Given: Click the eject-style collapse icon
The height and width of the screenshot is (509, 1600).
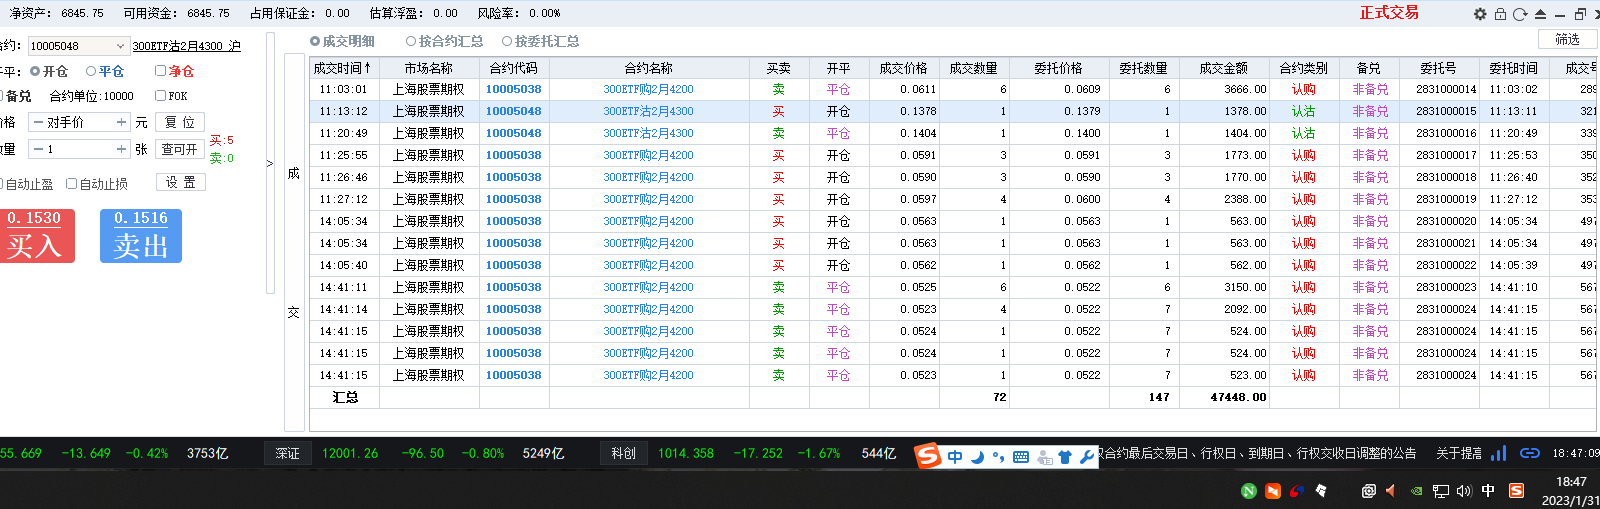Looking at the screenshot, I should click(1540, 14).
